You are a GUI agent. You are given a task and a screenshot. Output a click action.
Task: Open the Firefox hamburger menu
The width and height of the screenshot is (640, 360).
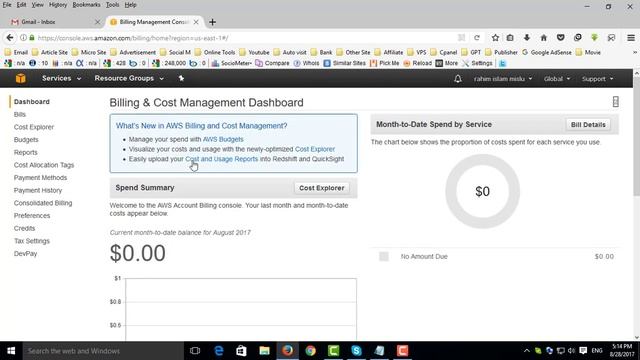pyautogui.click(x=631, y=38)
